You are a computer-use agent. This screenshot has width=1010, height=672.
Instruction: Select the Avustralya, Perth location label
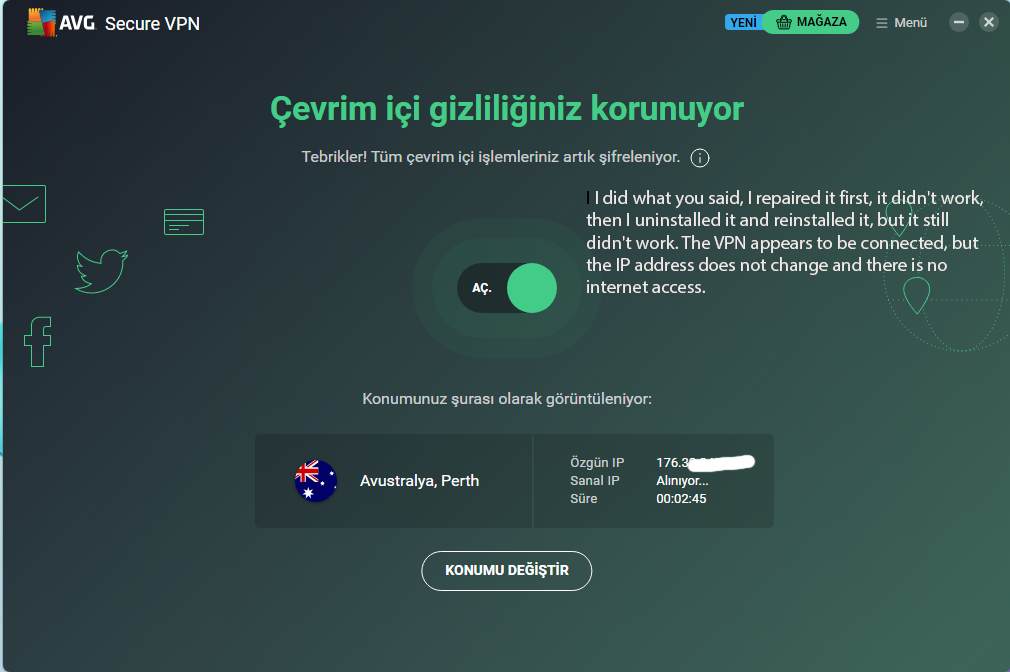(419, 481)
